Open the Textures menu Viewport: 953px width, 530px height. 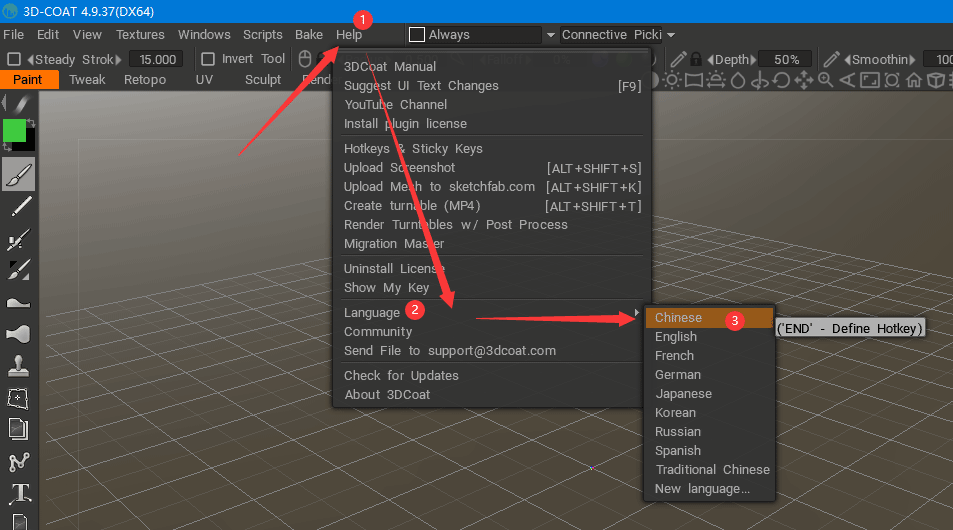point(140,35)
